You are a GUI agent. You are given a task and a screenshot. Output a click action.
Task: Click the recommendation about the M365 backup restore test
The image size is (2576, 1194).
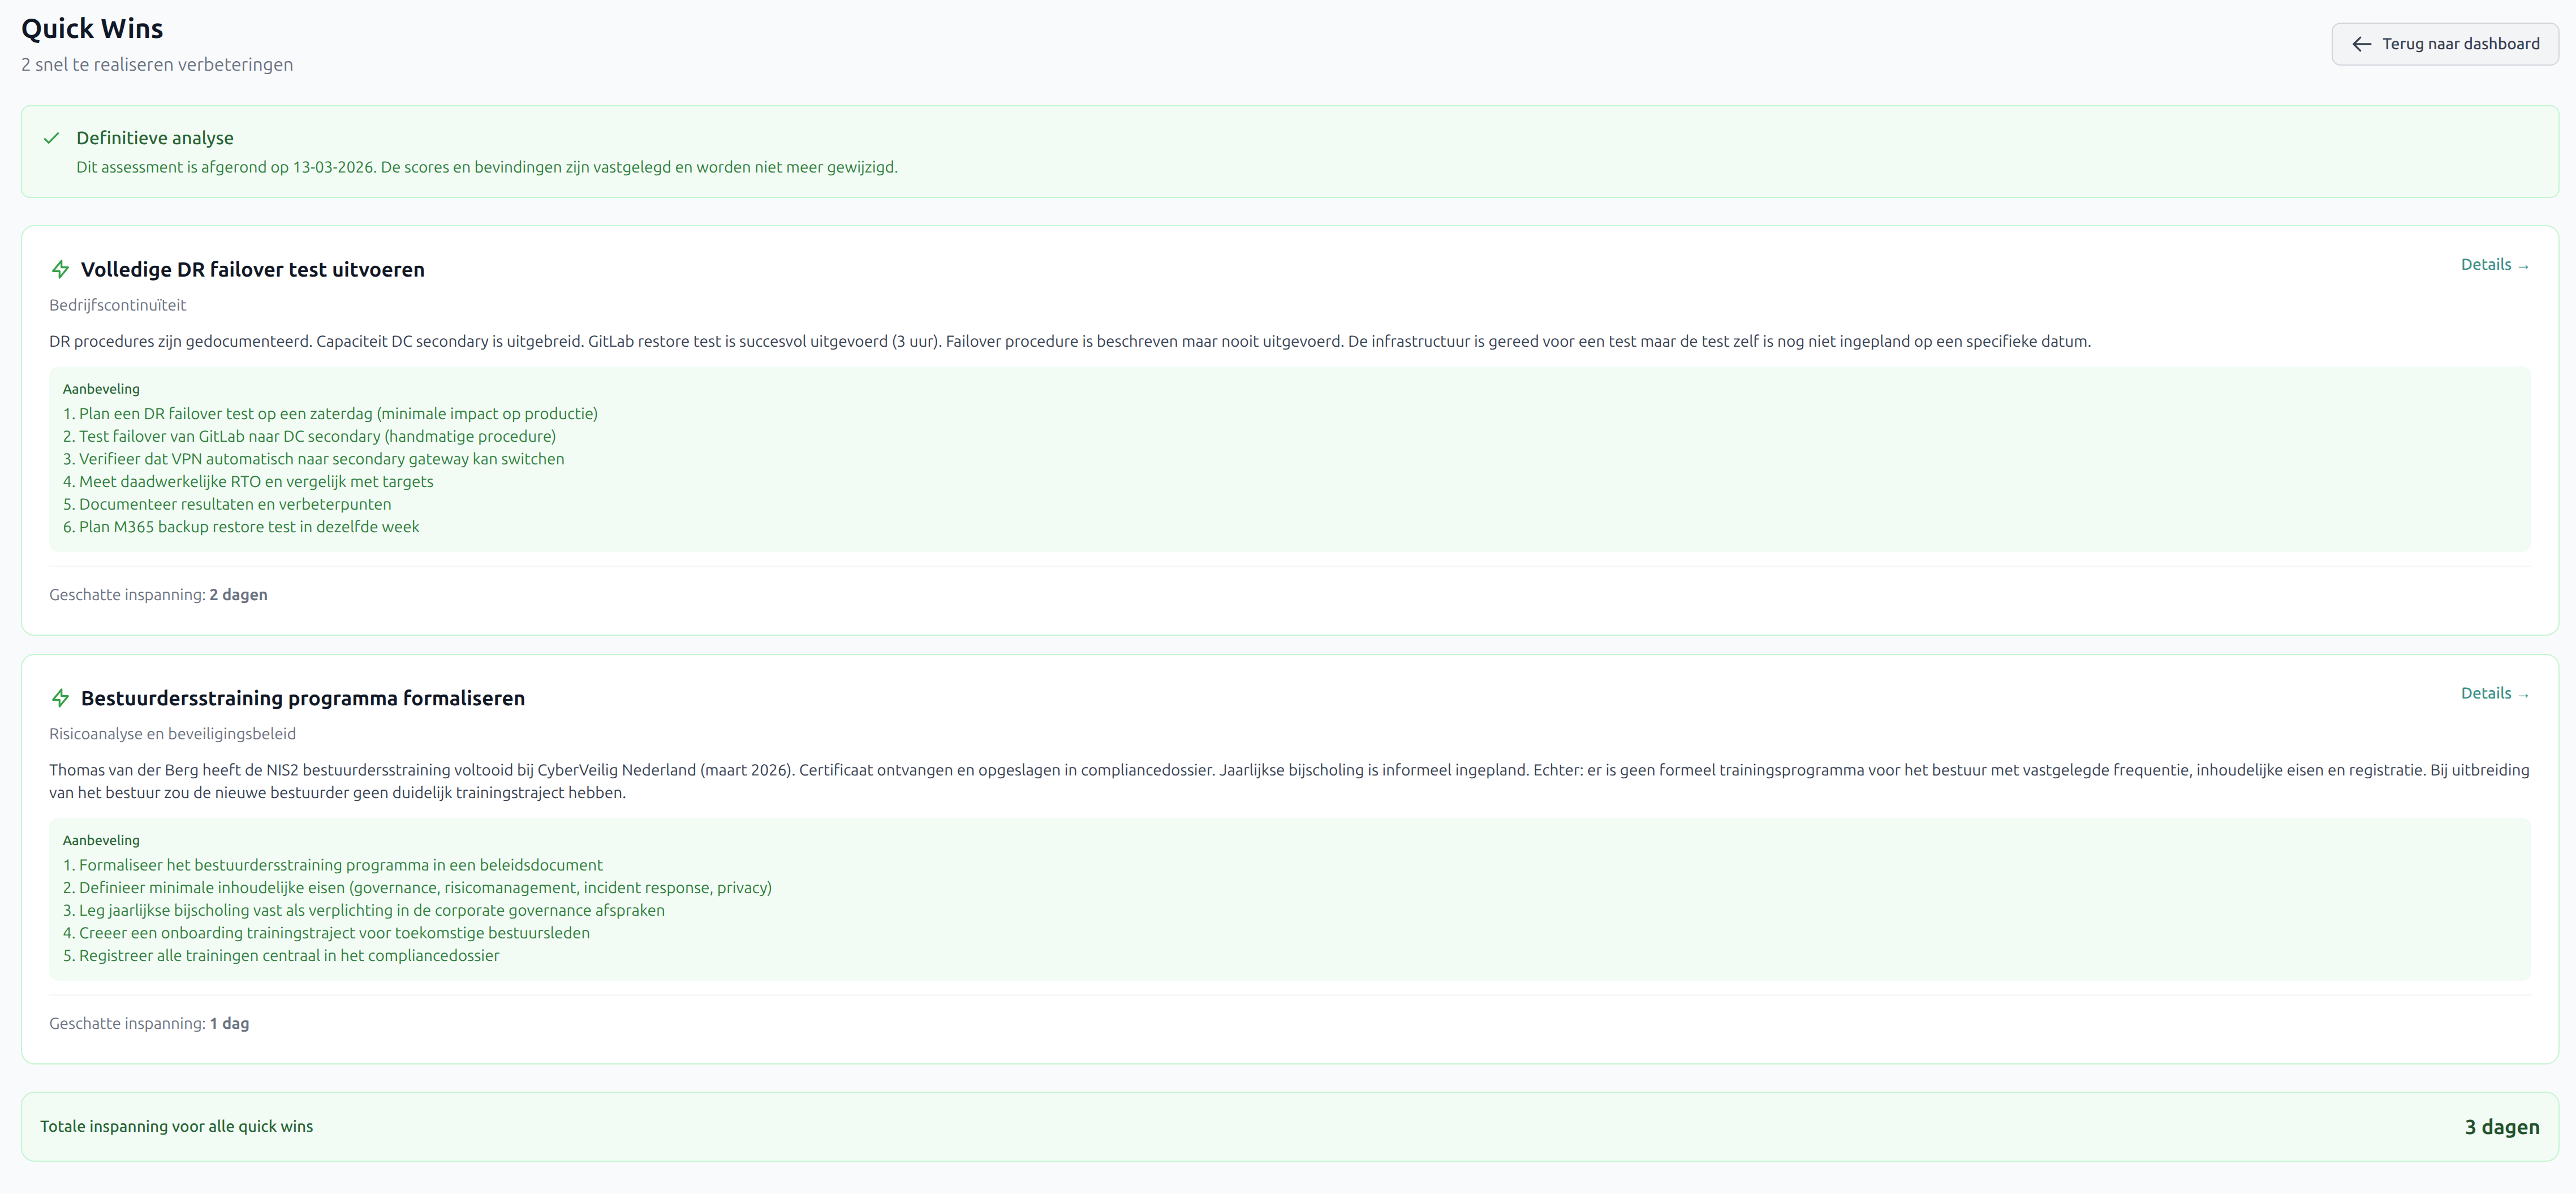[x=241, y=527]
